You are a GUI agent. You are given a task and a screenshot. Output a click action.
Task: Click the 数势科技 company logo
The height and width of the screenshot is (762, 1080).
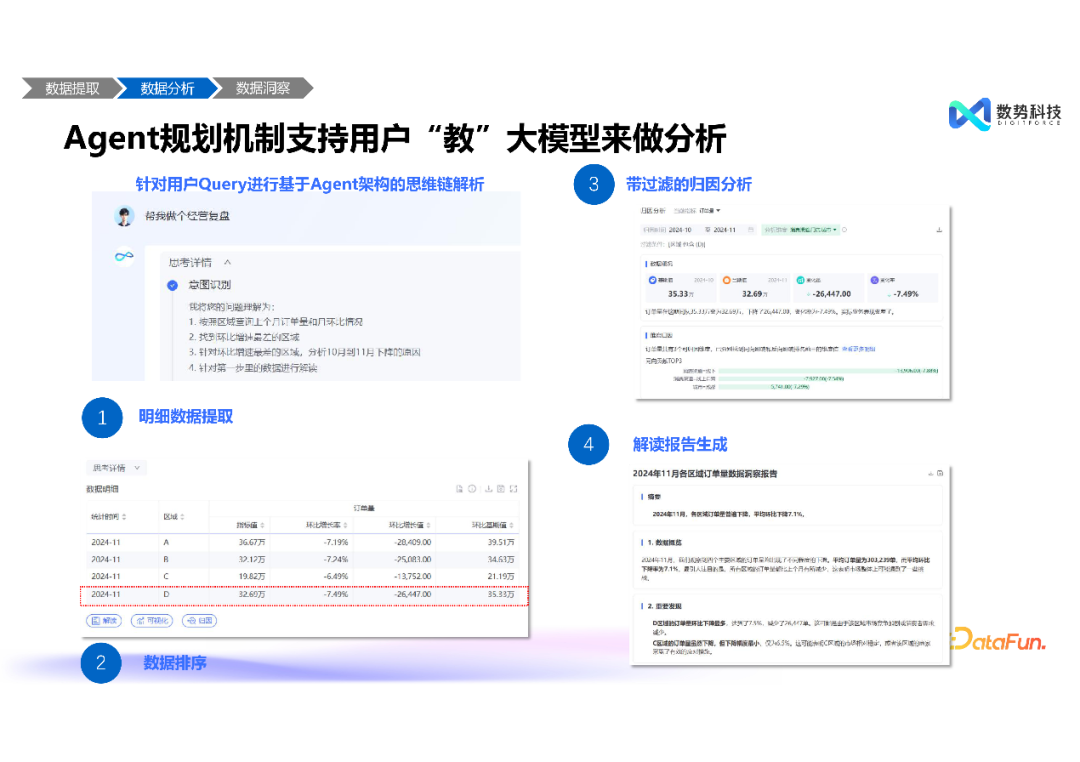click(x=998, y=113)
